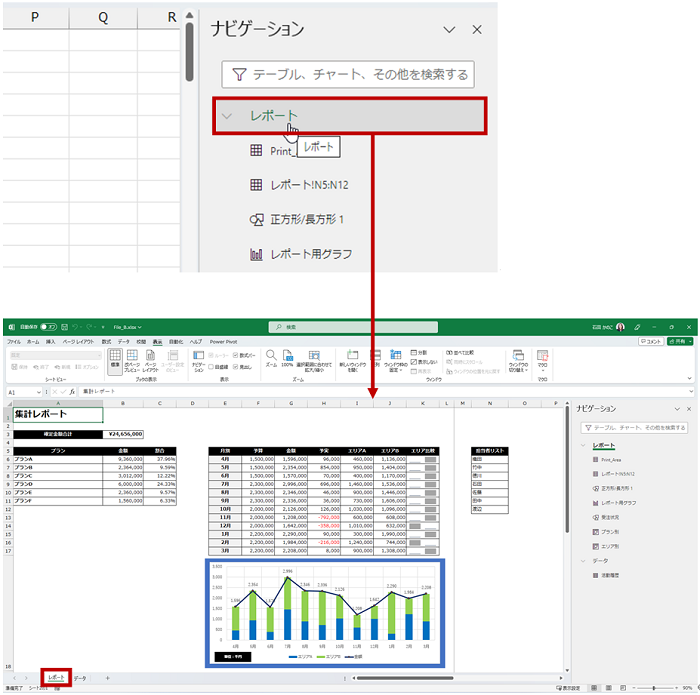700x695 pixels.
Task: Click the Save icon in quick access toolbar
Action: click(x=64, y=327)
